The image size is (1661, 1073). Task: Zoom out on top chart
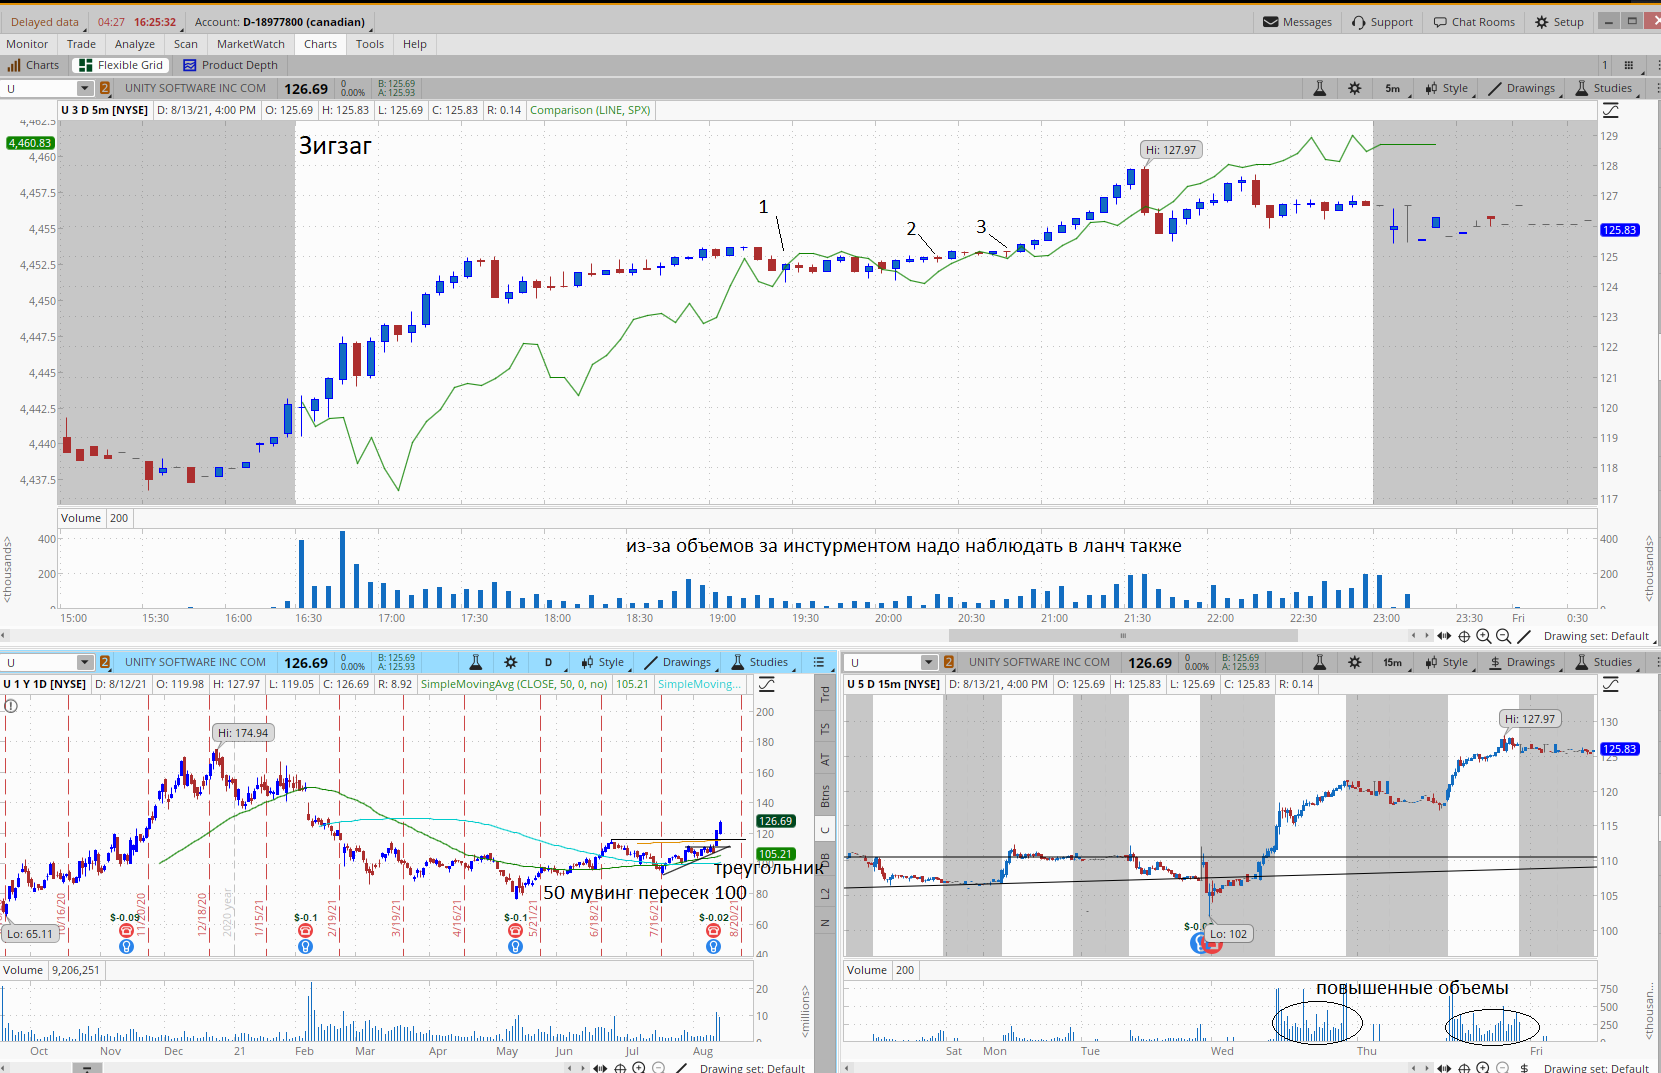(x=1503, y=636)
